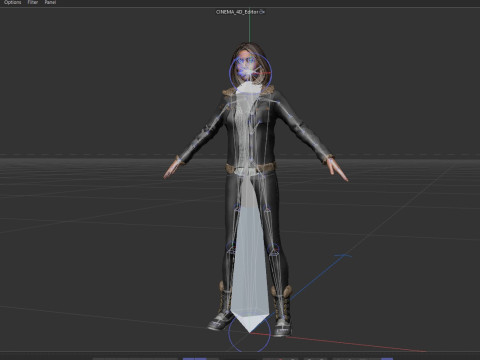Image resolution: width=480 pixels, height=360 pixels.
Task: Select the blue root circle at the feet
Action: point(249,333)
